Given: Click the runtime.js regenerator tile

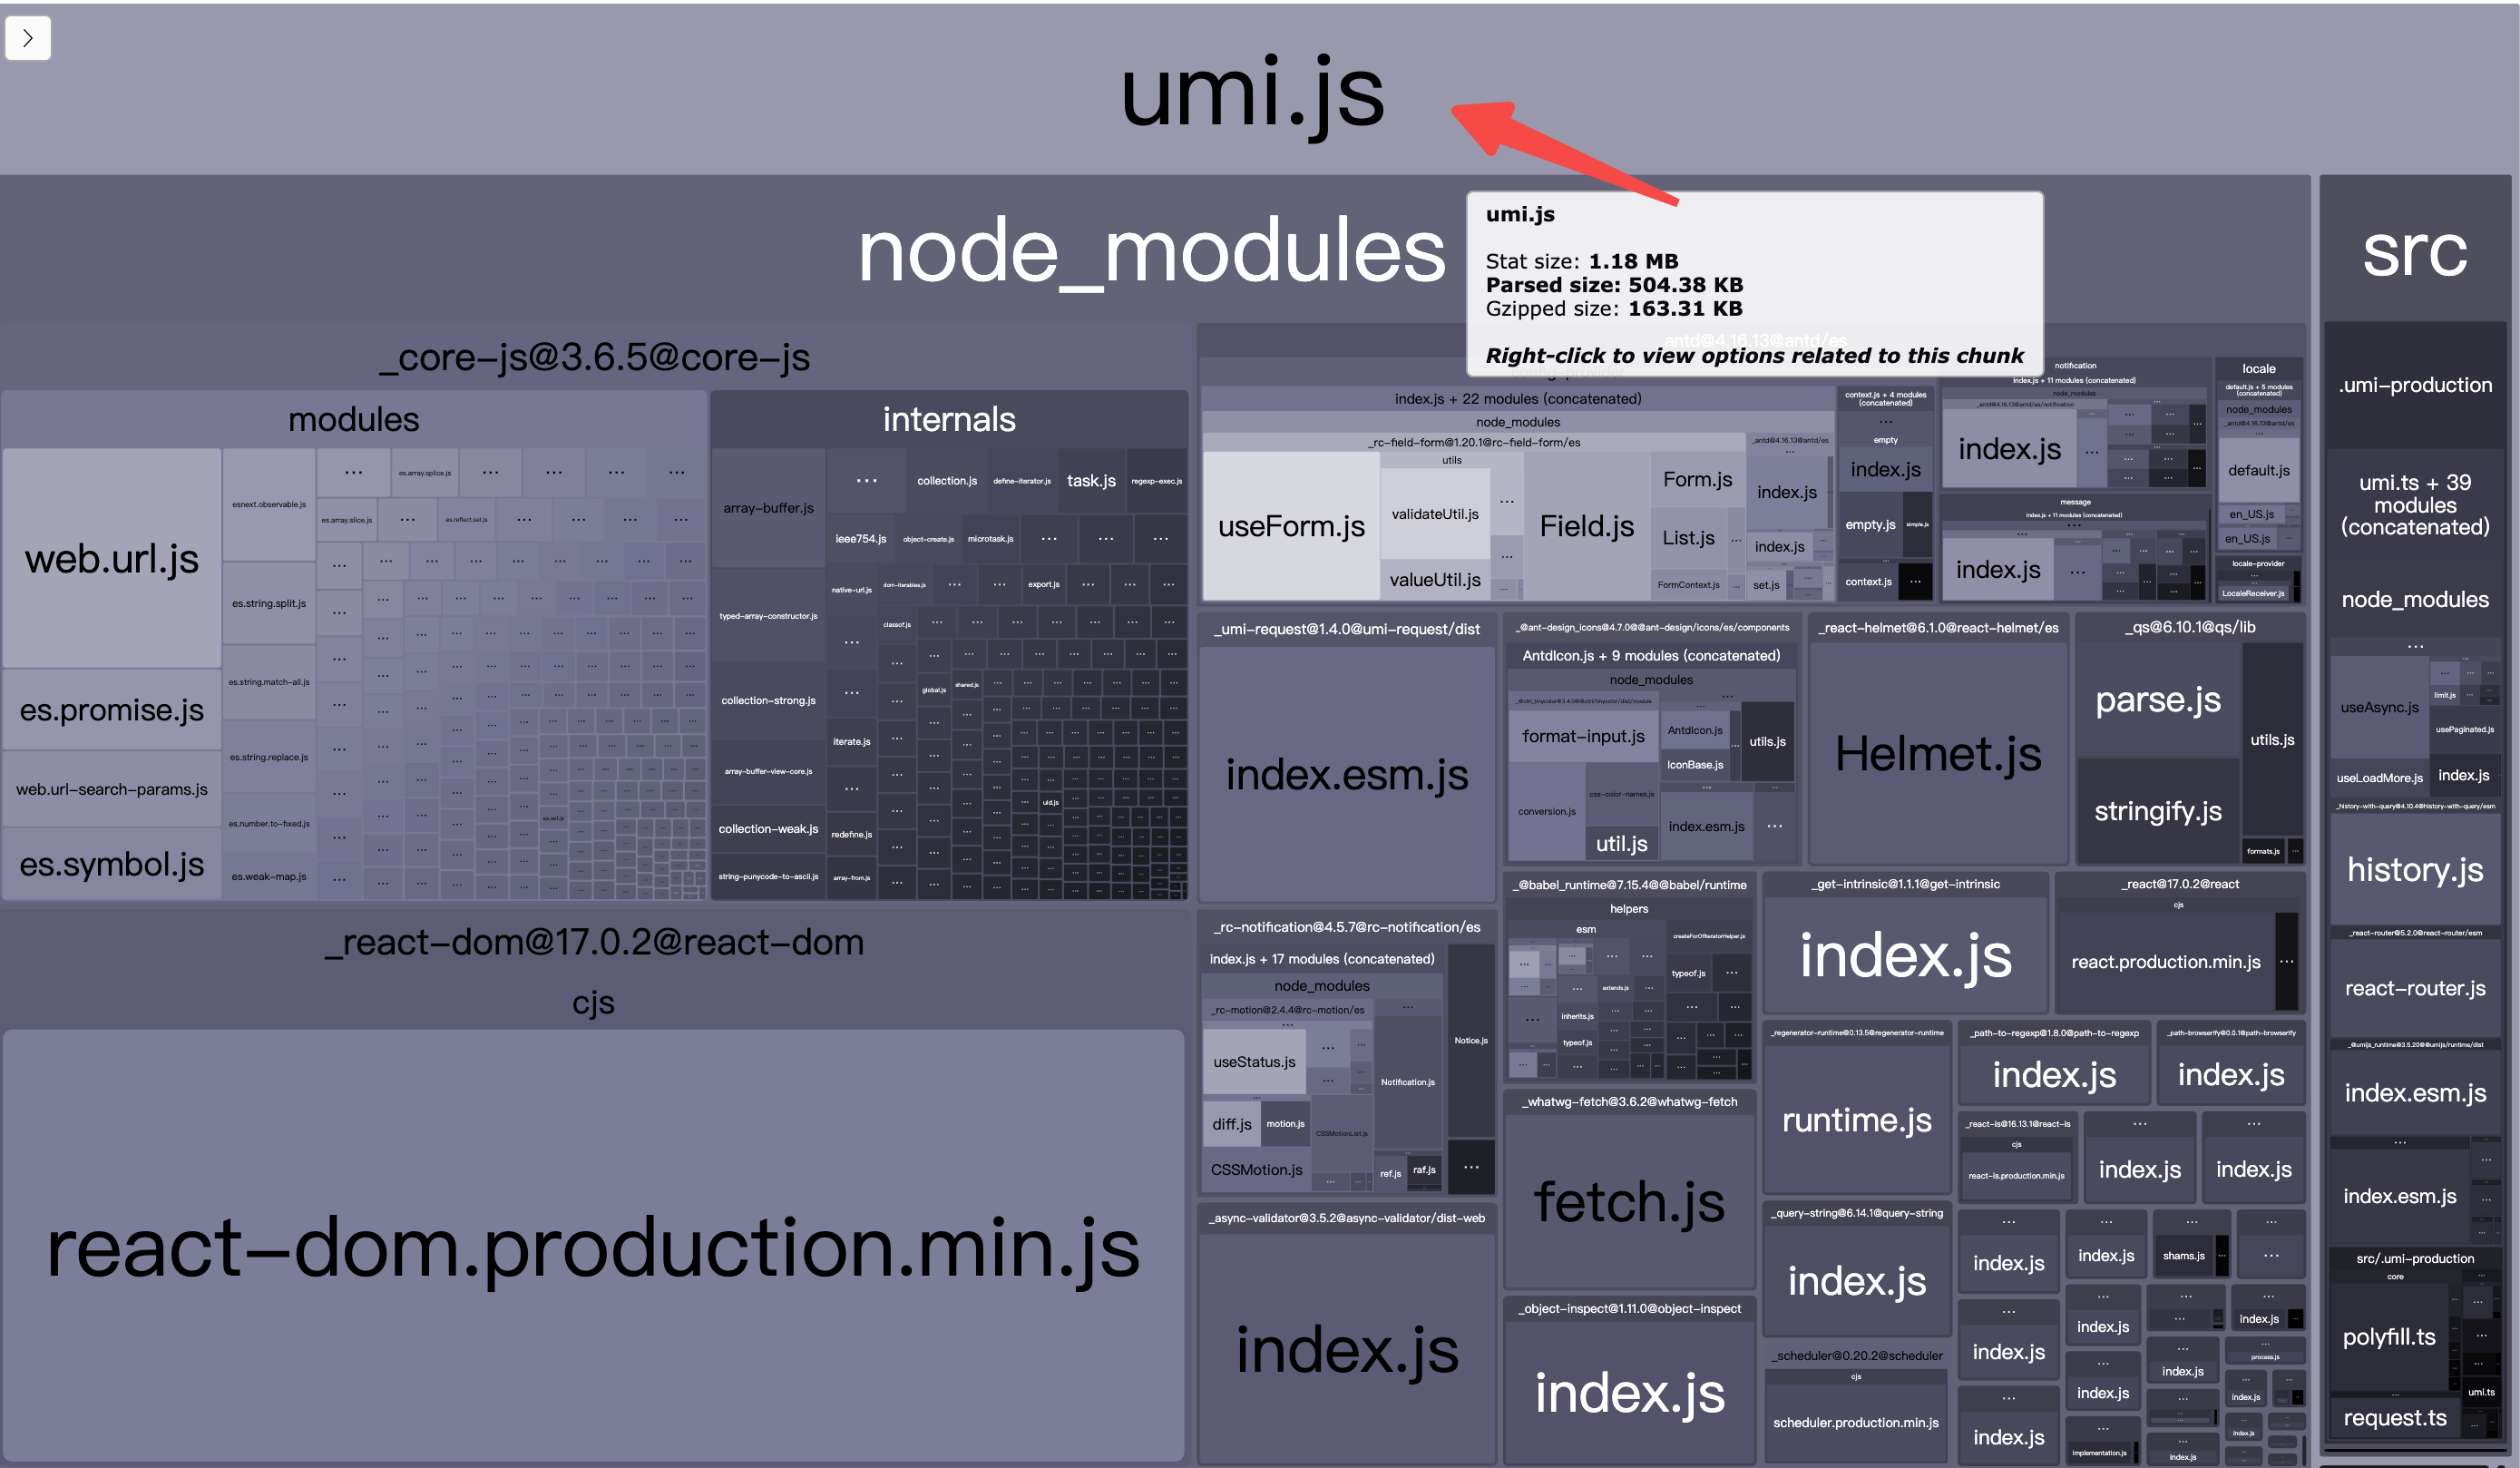Looking at the screenshot, I should (x=1856, y=1120).
